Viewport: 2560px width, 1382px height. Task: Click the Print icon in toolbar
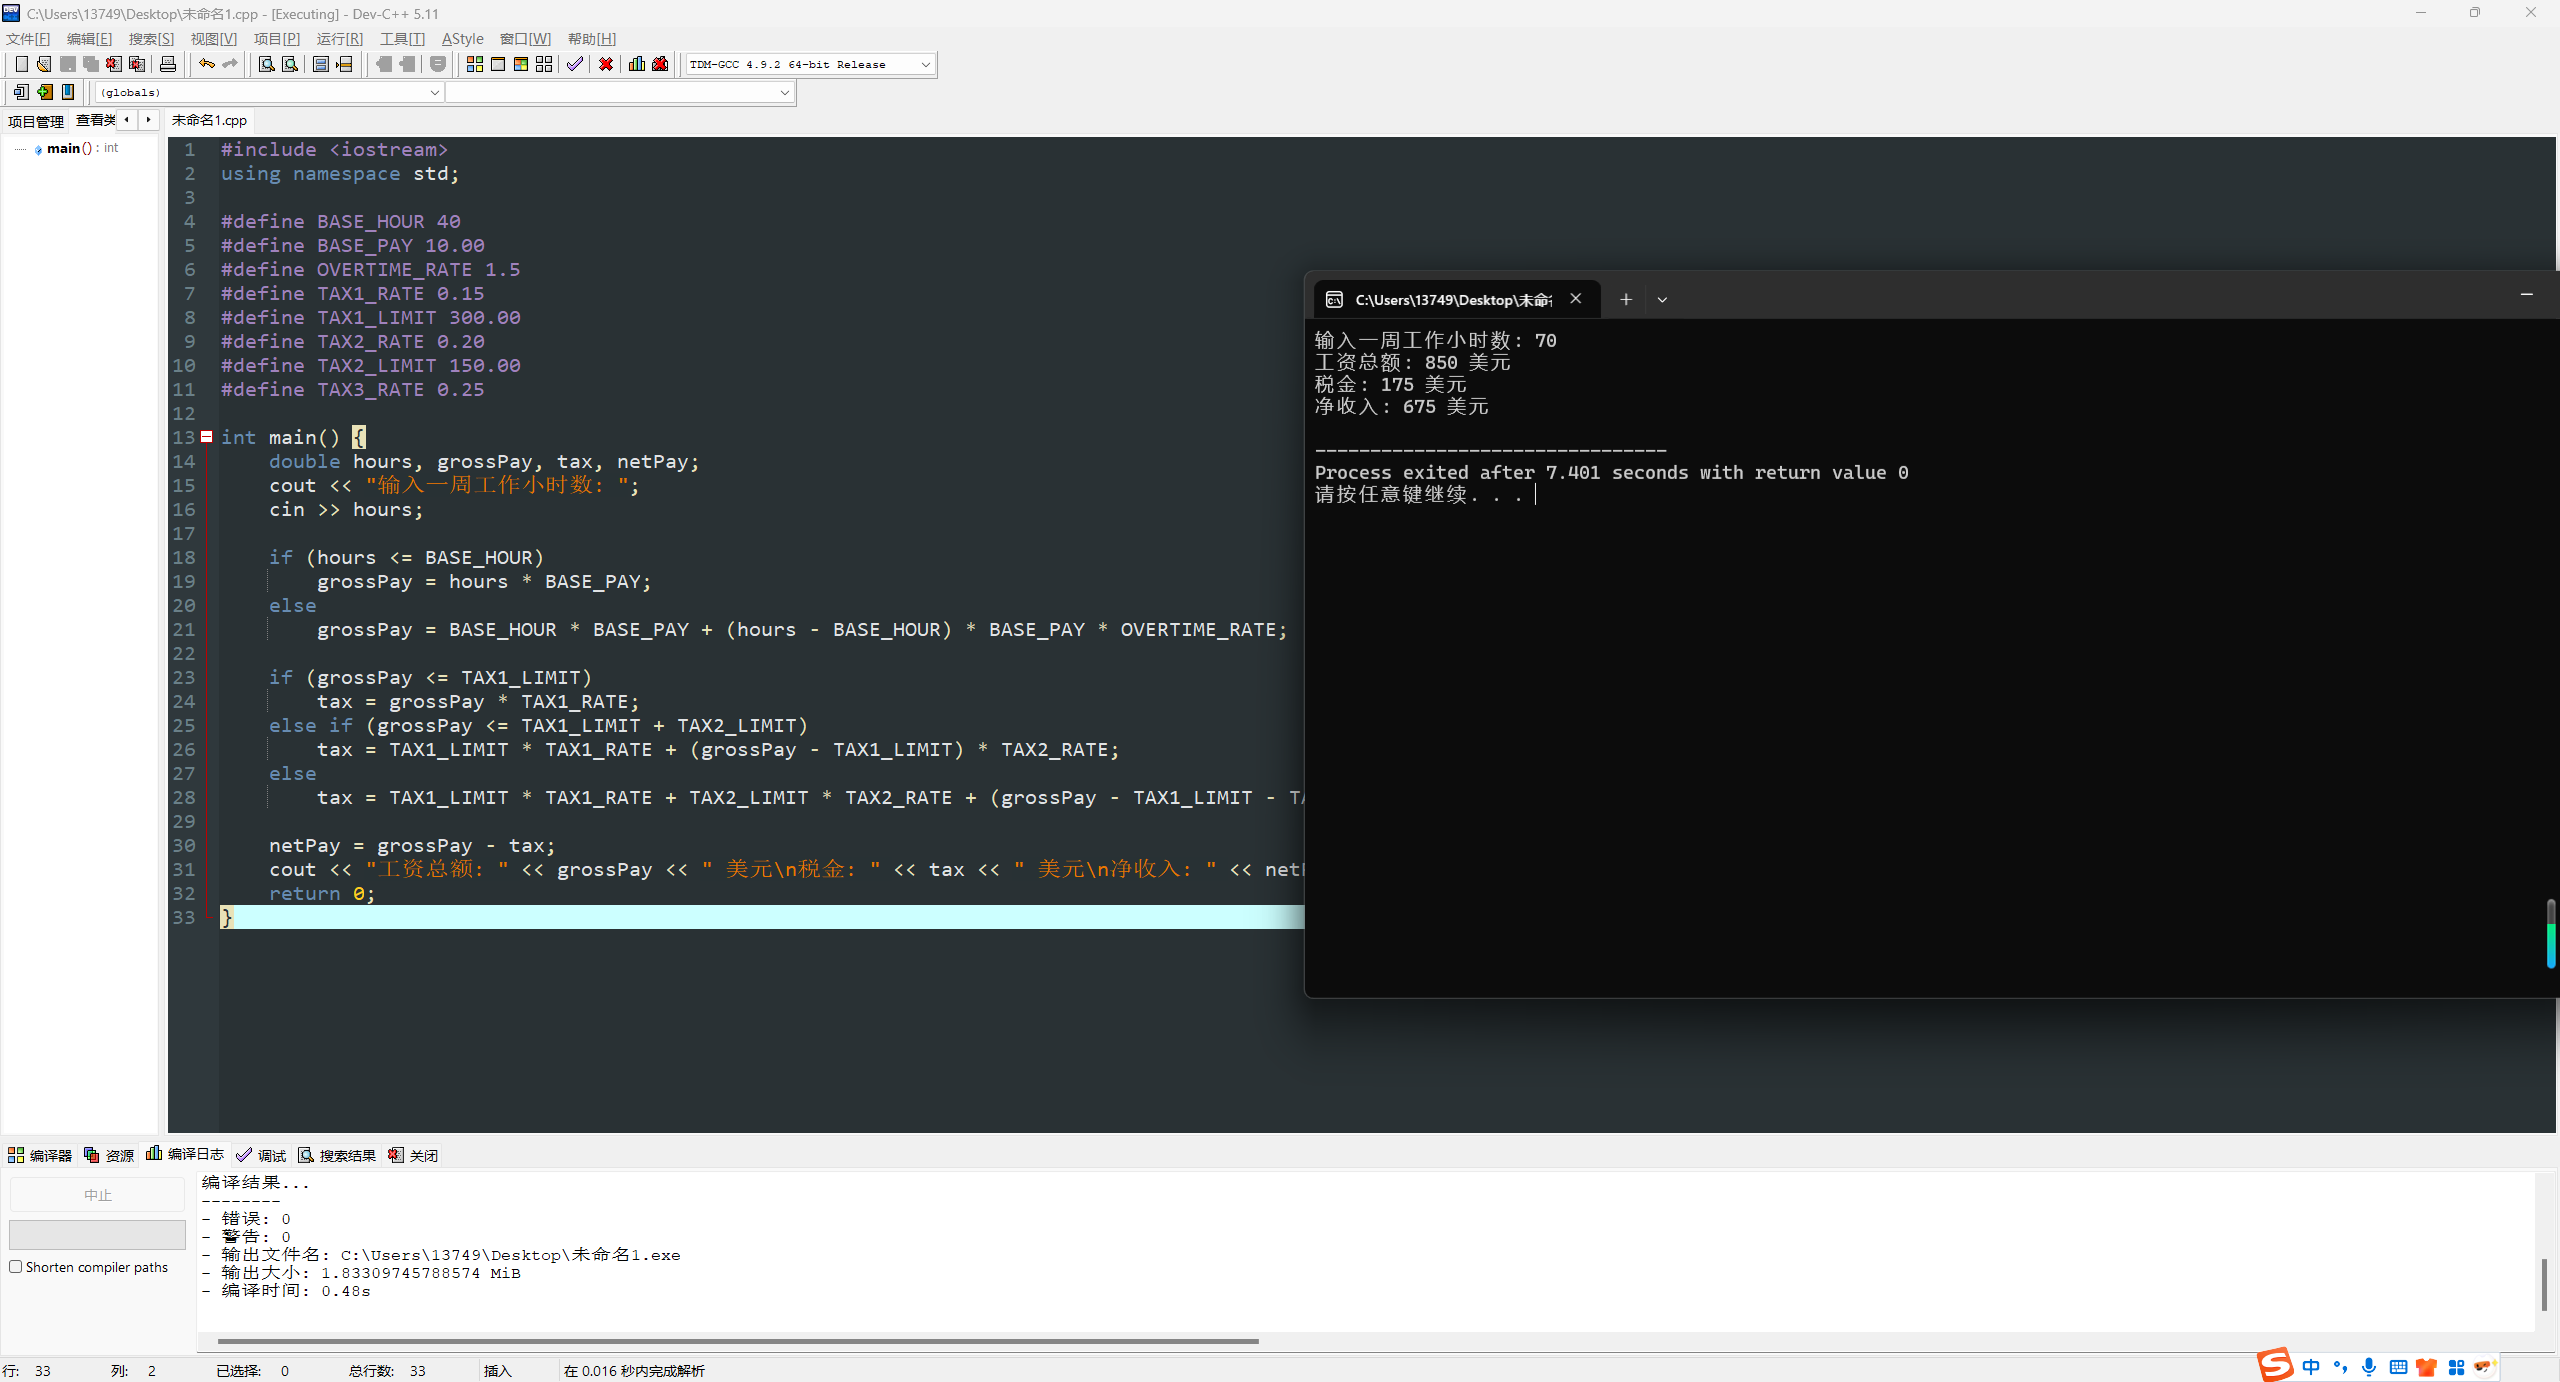coord(168,64)
